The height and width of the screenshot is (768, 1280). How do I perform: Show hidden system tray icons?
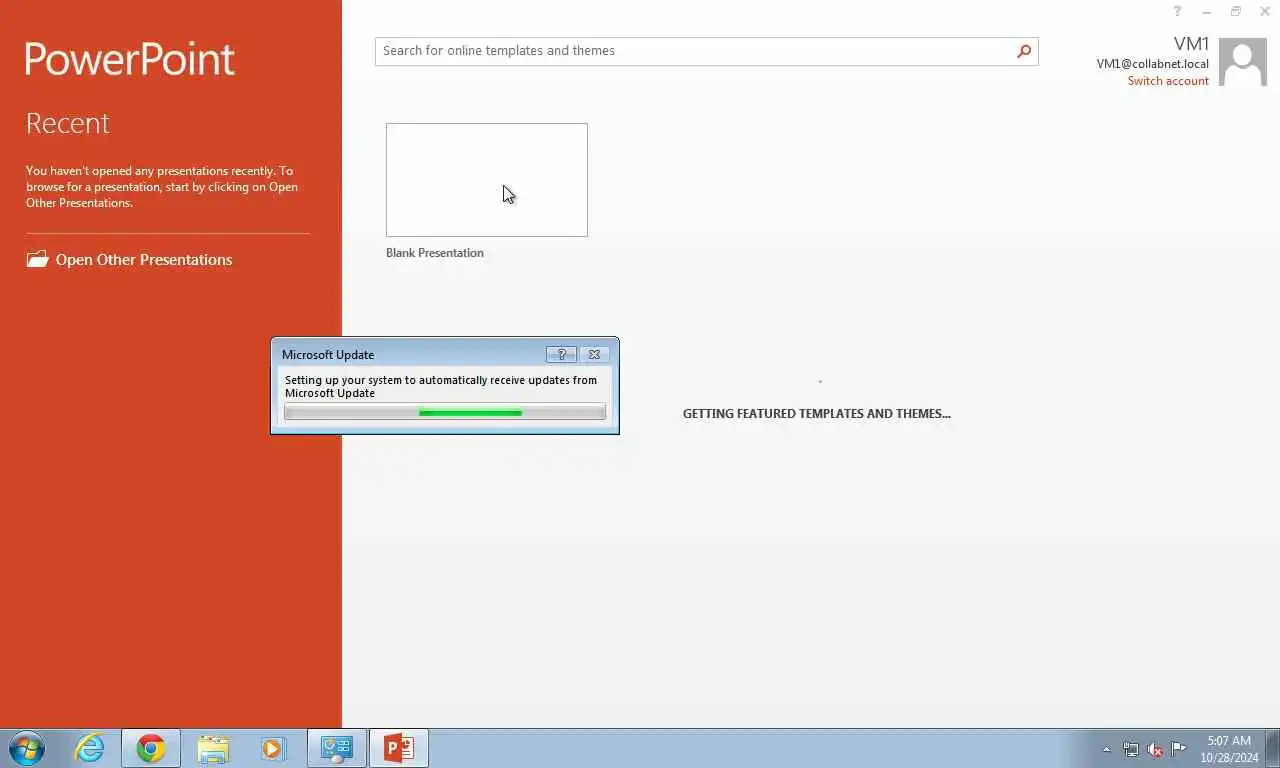(1106, 749)
